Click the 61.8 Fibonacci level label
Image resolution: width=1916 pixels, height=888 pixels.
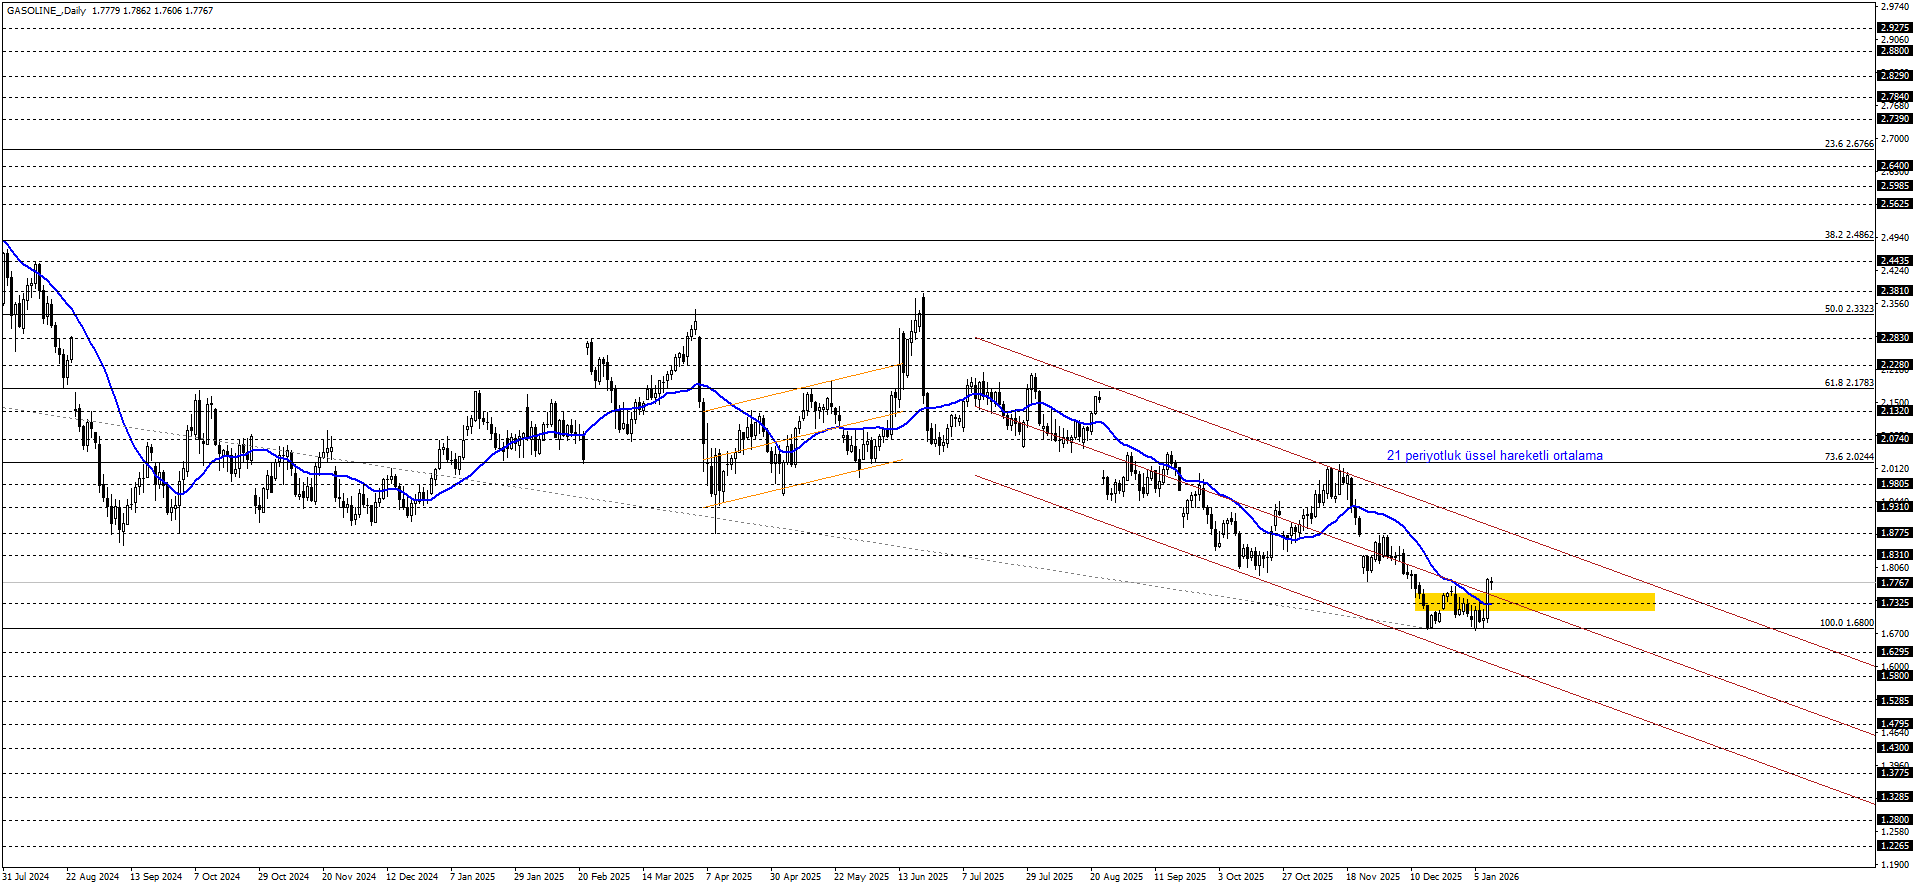[x=1848, y=383]
